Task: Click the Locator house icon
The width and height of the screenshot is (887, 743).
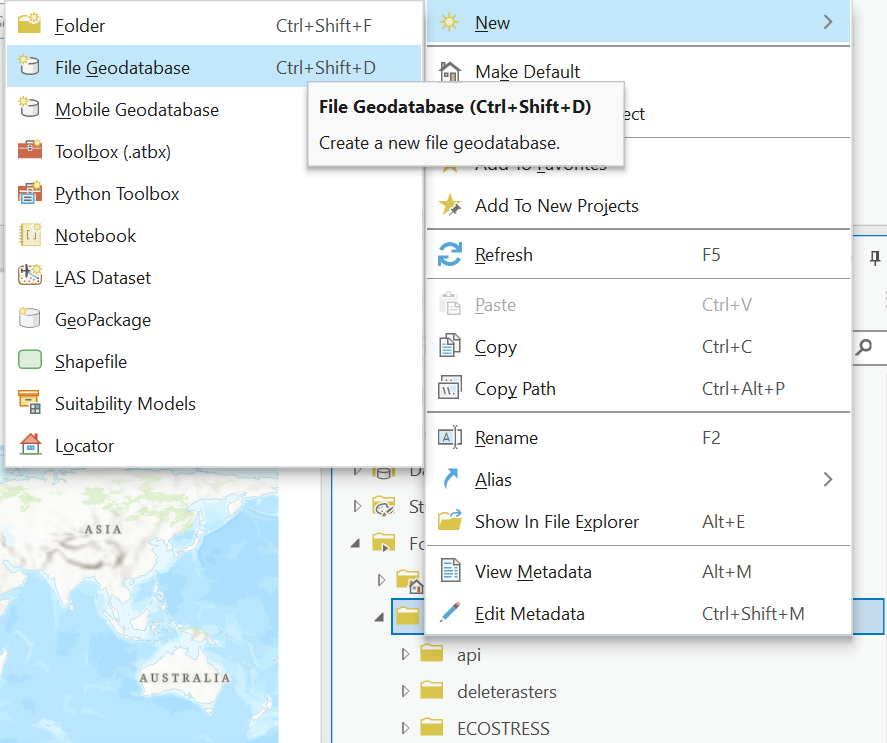Action: click(29, 446)
